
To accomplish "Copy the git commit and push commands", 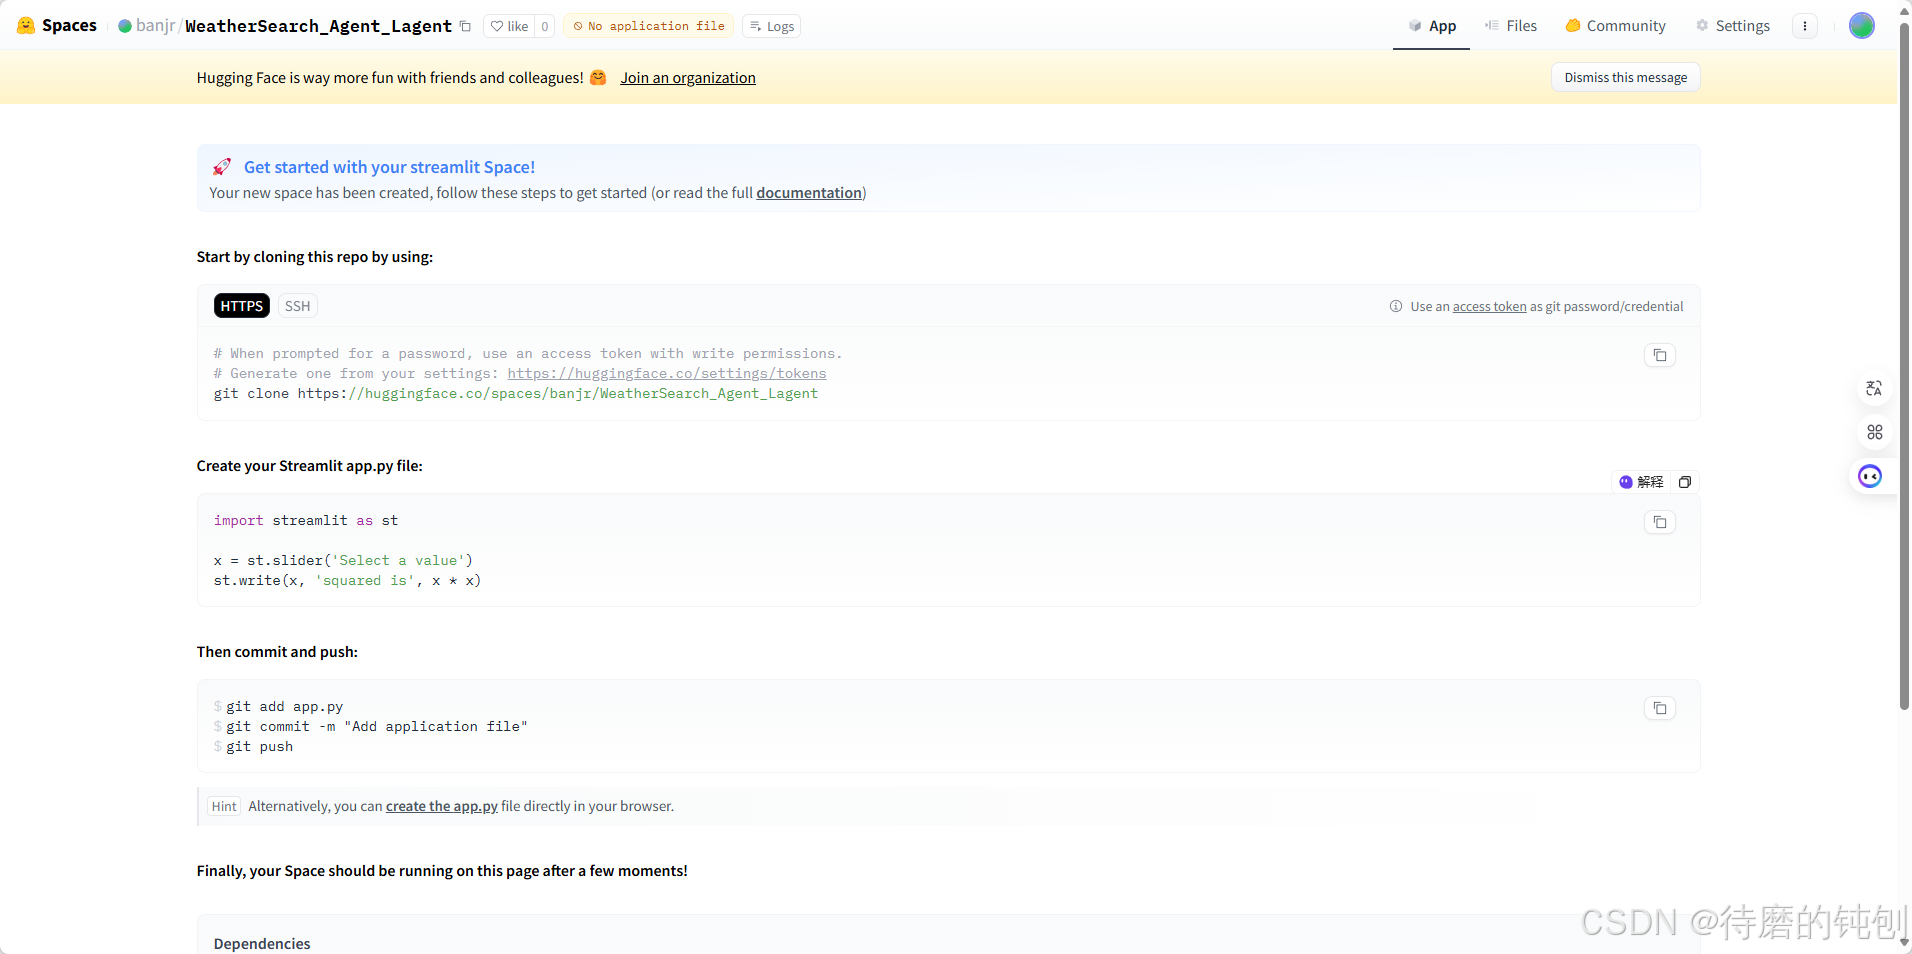I will [x=1660, y=708].
